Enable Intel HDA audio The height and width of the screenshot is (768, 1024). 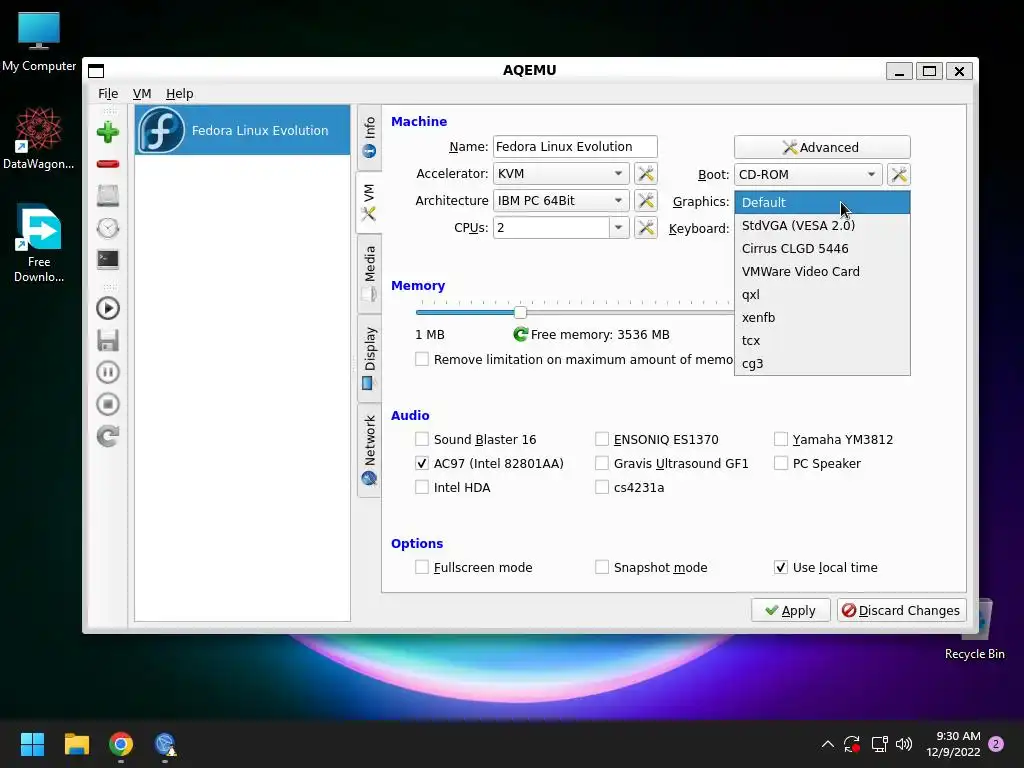point(422,487)
